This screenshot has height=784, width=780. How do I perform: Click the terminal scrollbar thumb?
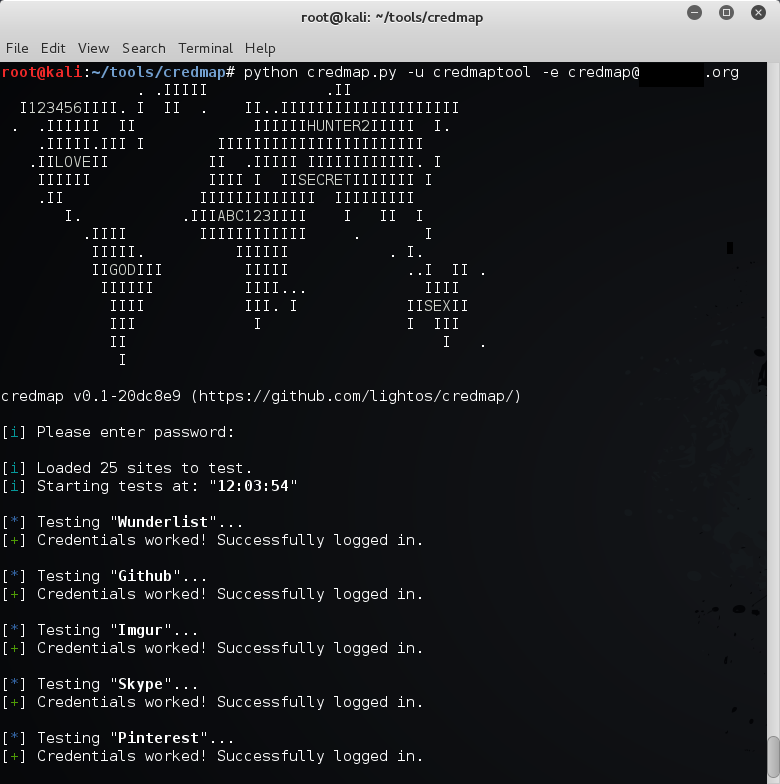[x=774, y=758]
